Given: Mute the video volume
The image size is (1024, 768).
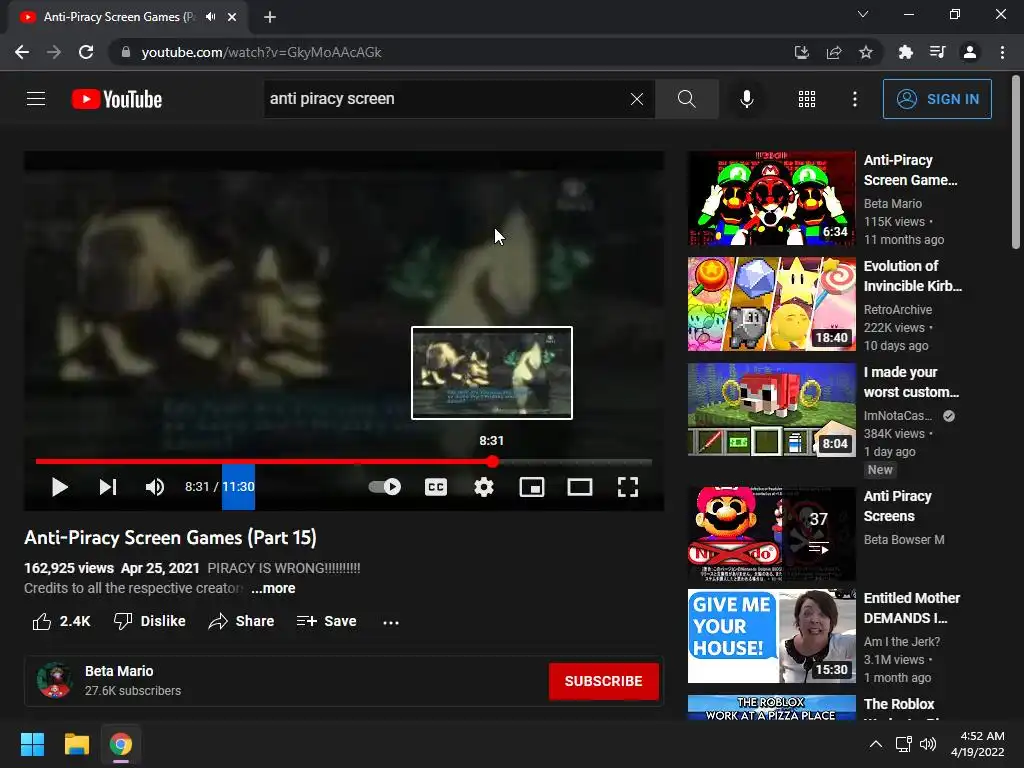Looking at the screenshot, I should pos(155,487).
